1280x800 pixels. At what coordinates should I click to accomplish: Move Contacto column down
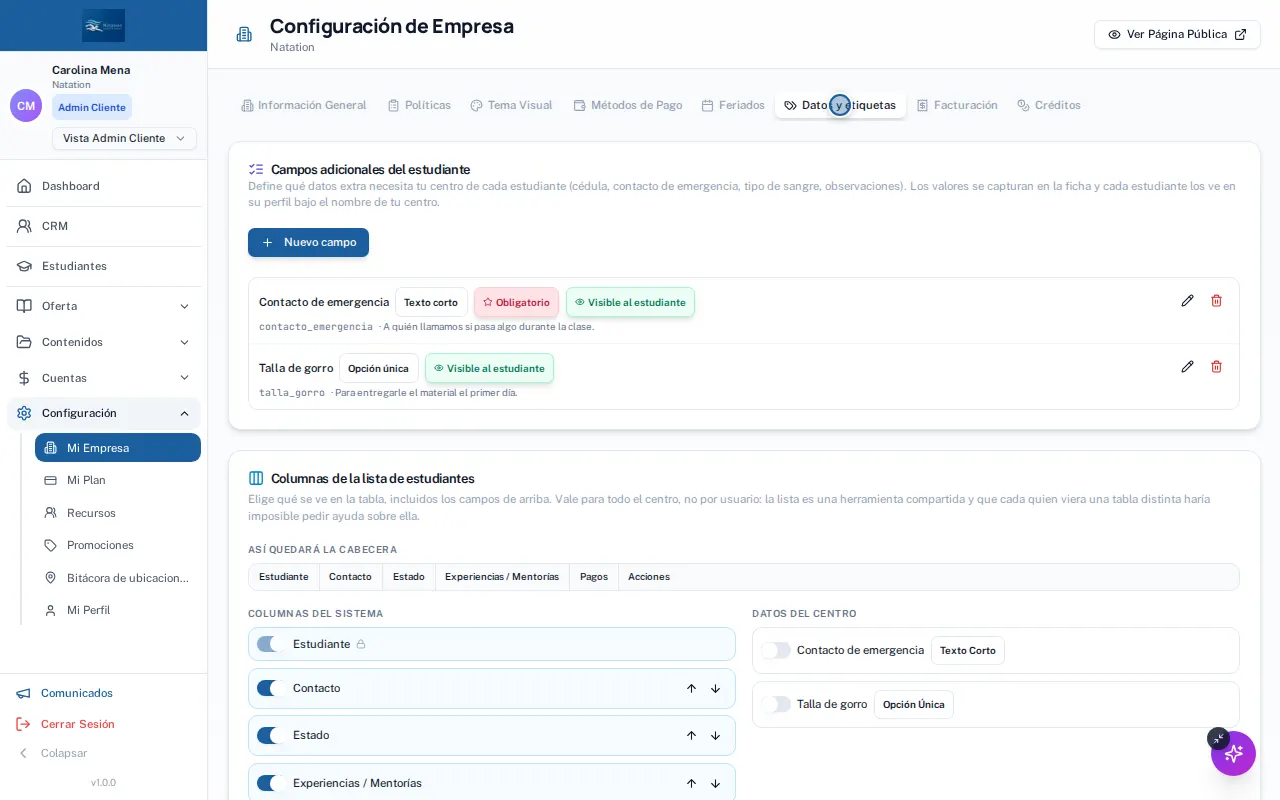pyautogui.click(x=715, y=689)
